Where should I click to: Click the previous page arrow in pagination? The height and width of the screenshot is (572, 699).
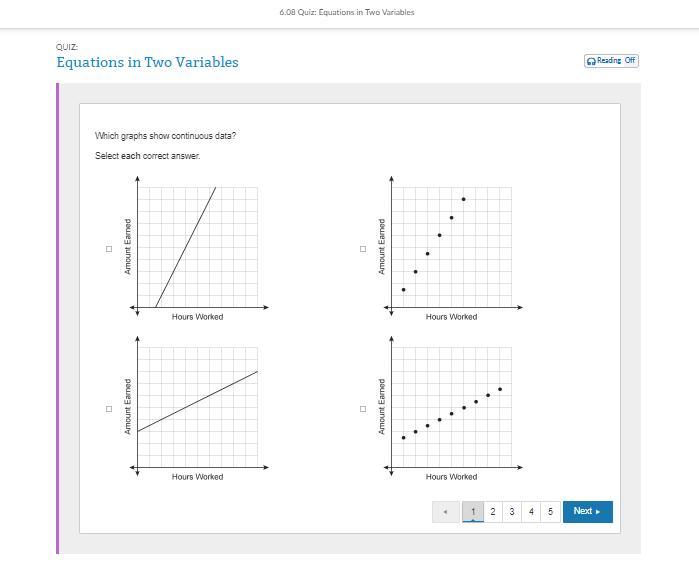[445, 512]
